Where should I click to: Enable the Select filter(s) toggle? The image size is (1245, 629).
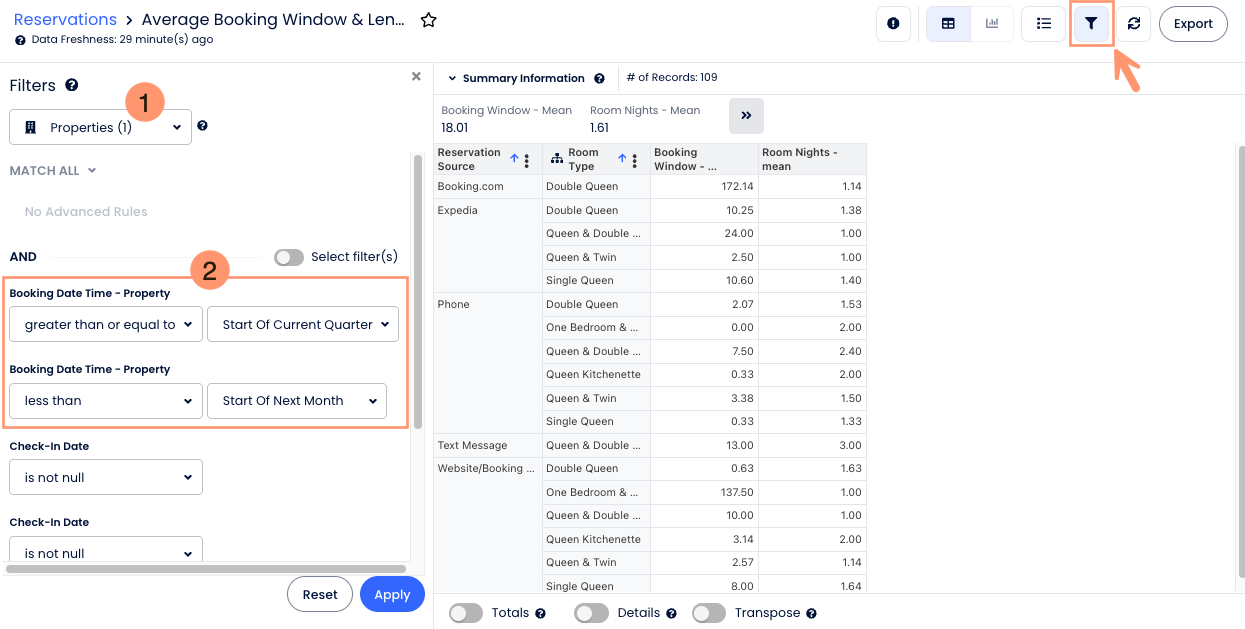coord(289,257)
